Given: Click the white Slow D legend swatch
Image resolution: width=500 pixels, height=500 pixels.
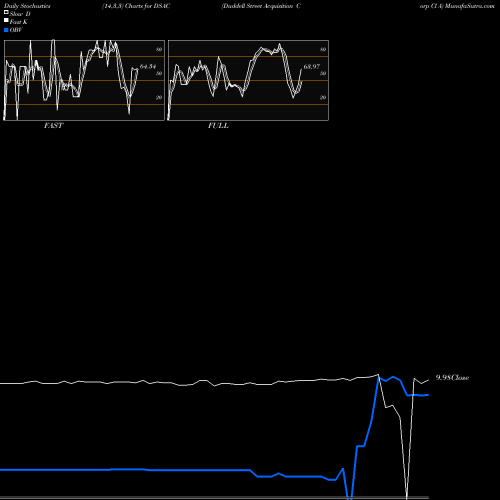Looking at the screenshot, I should pyautogui.click(x=6, y=12).
